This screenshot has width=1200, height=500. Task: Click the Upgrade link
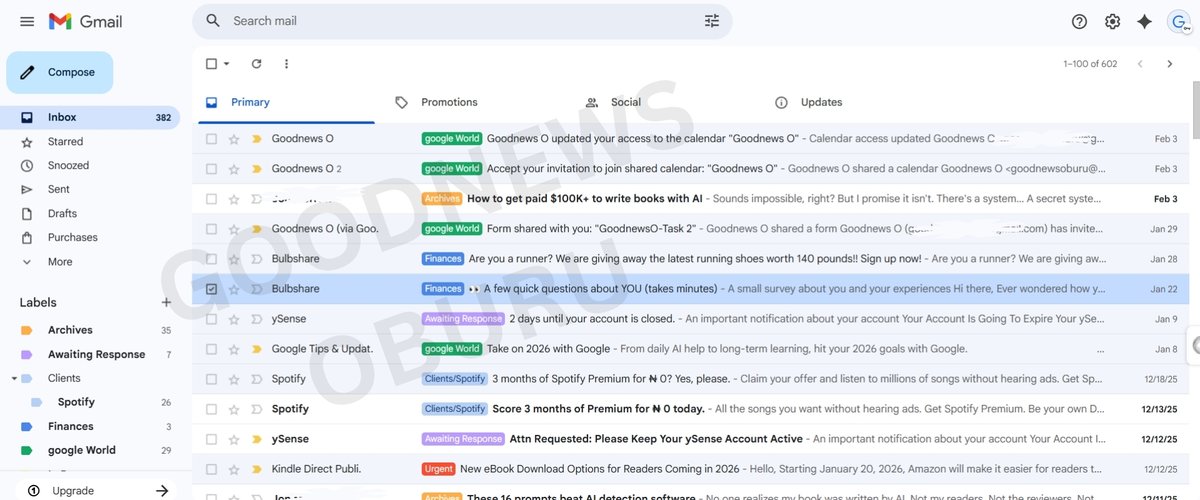[73, 491]
